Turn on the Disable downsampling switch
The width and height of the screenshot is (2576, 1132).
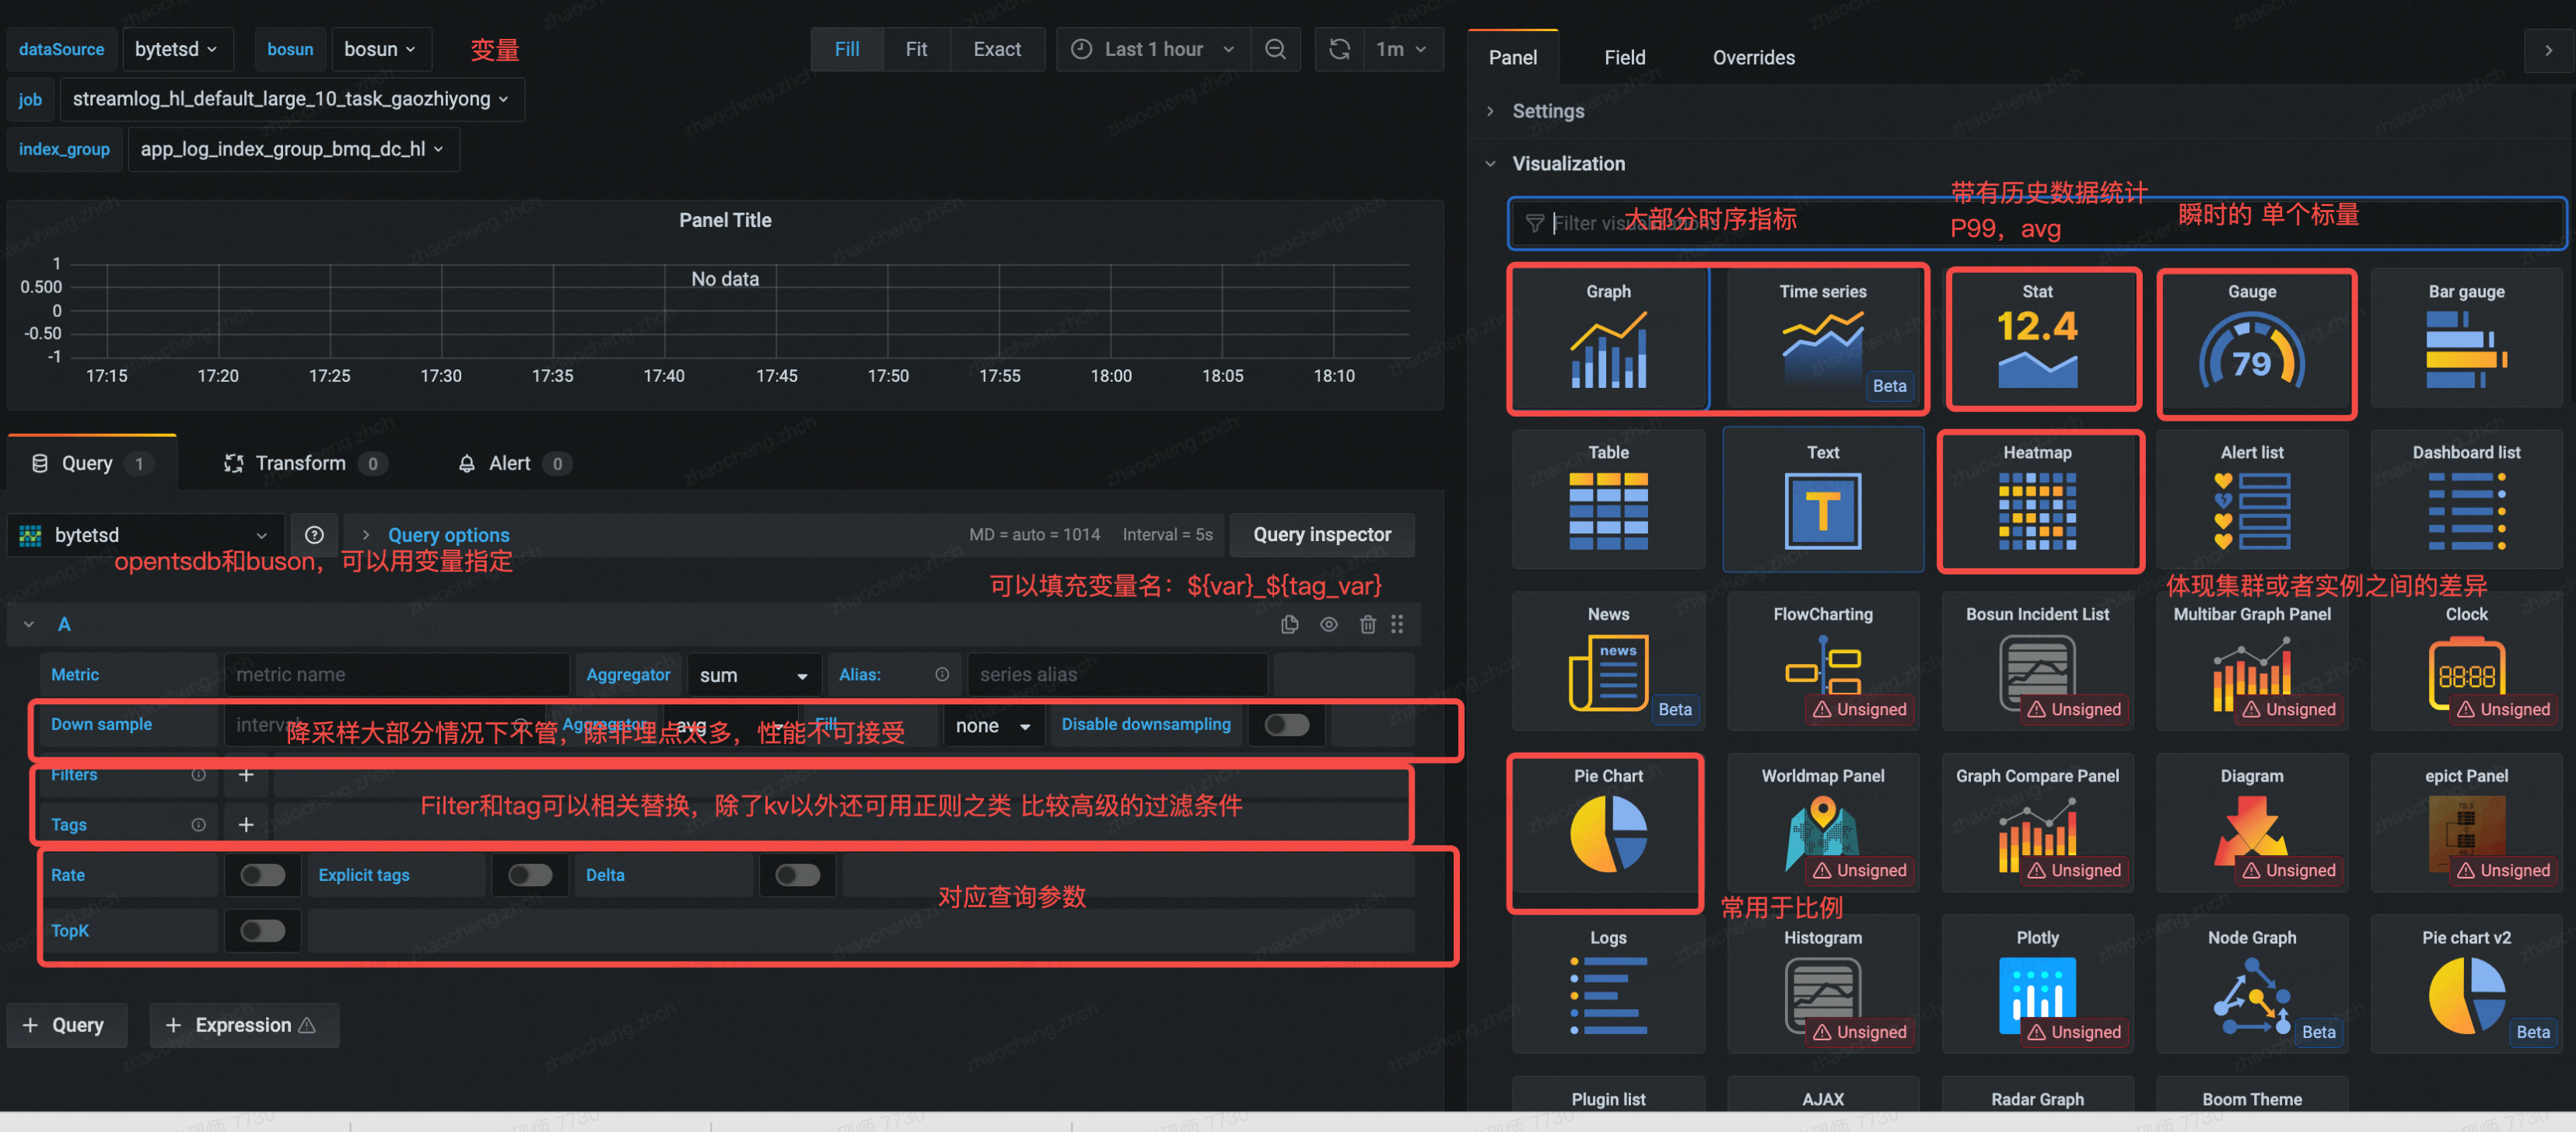tap(1285, 725)
